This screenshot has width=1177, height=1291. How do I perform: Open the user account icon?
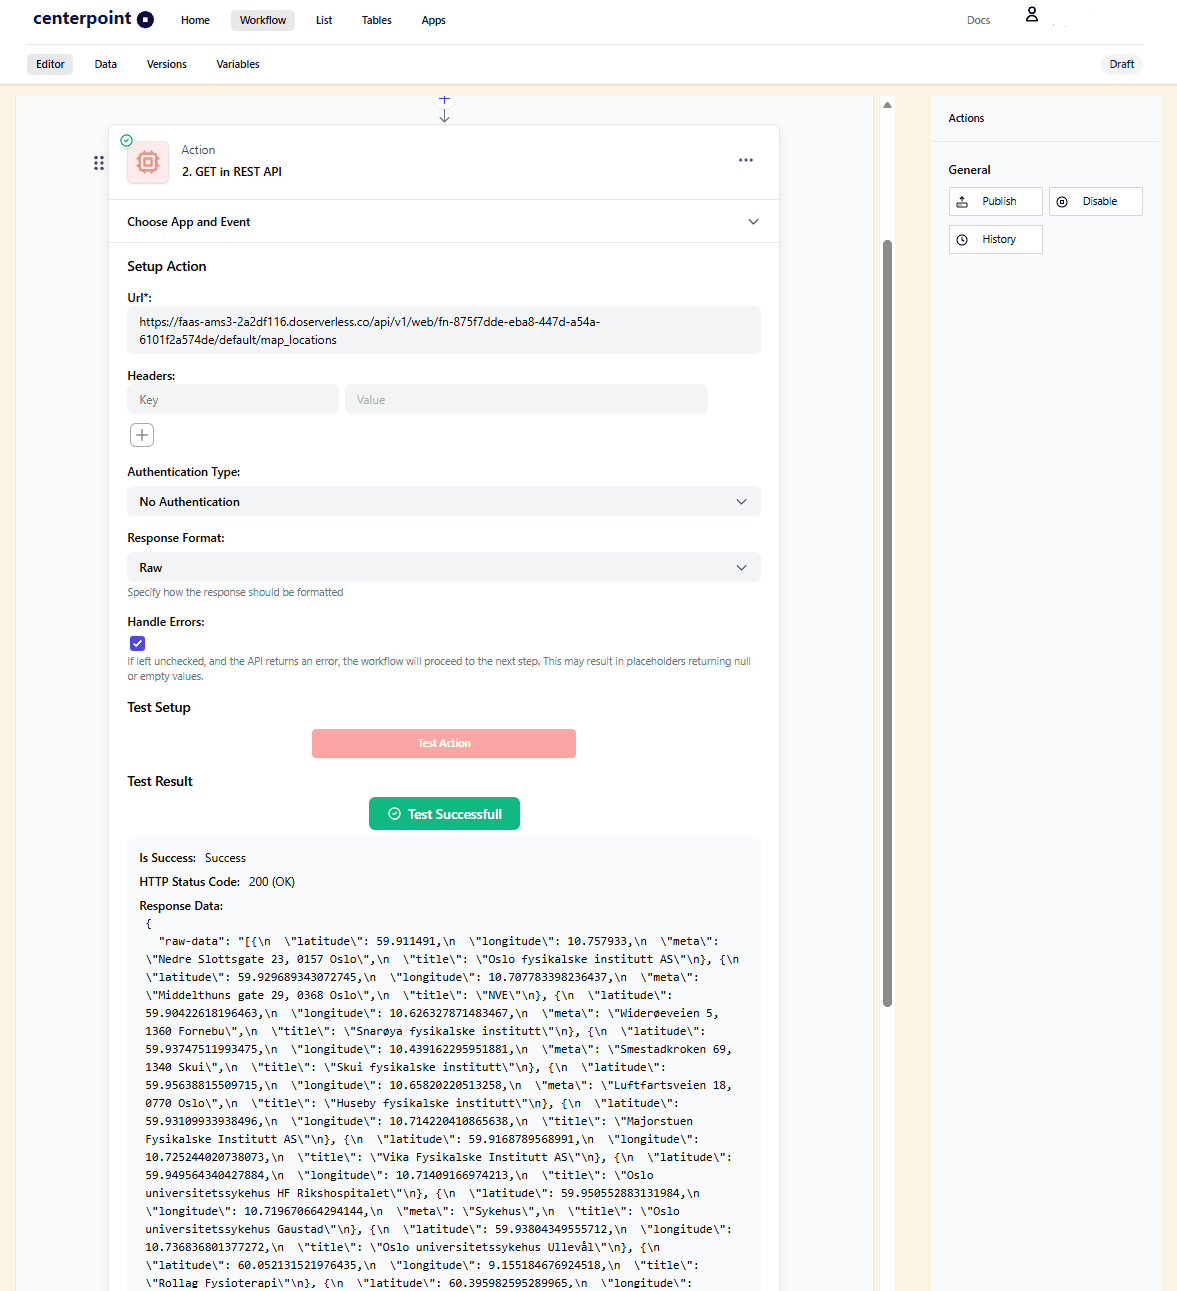[1032, 14]
